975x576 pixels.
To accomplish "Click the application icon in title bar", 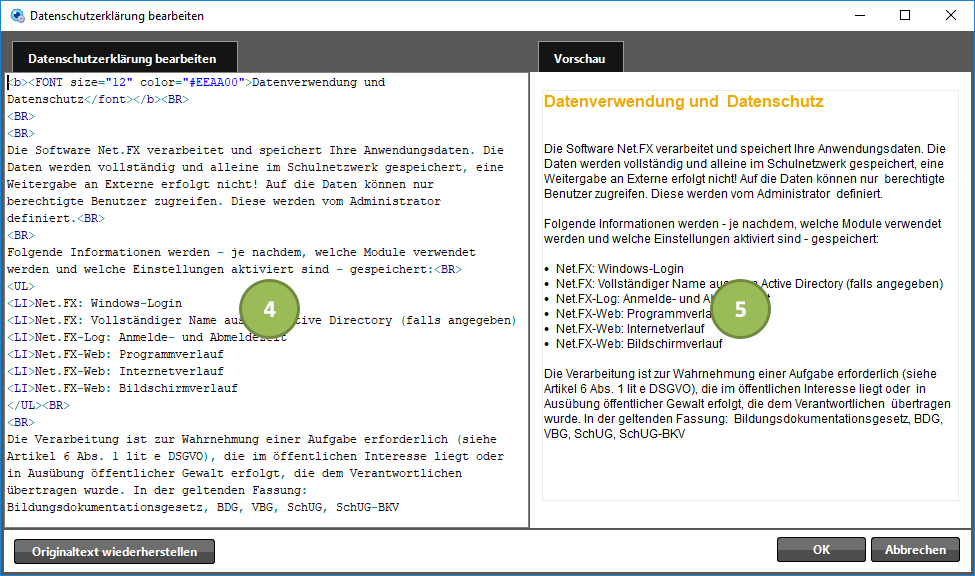I will point(17,16).
